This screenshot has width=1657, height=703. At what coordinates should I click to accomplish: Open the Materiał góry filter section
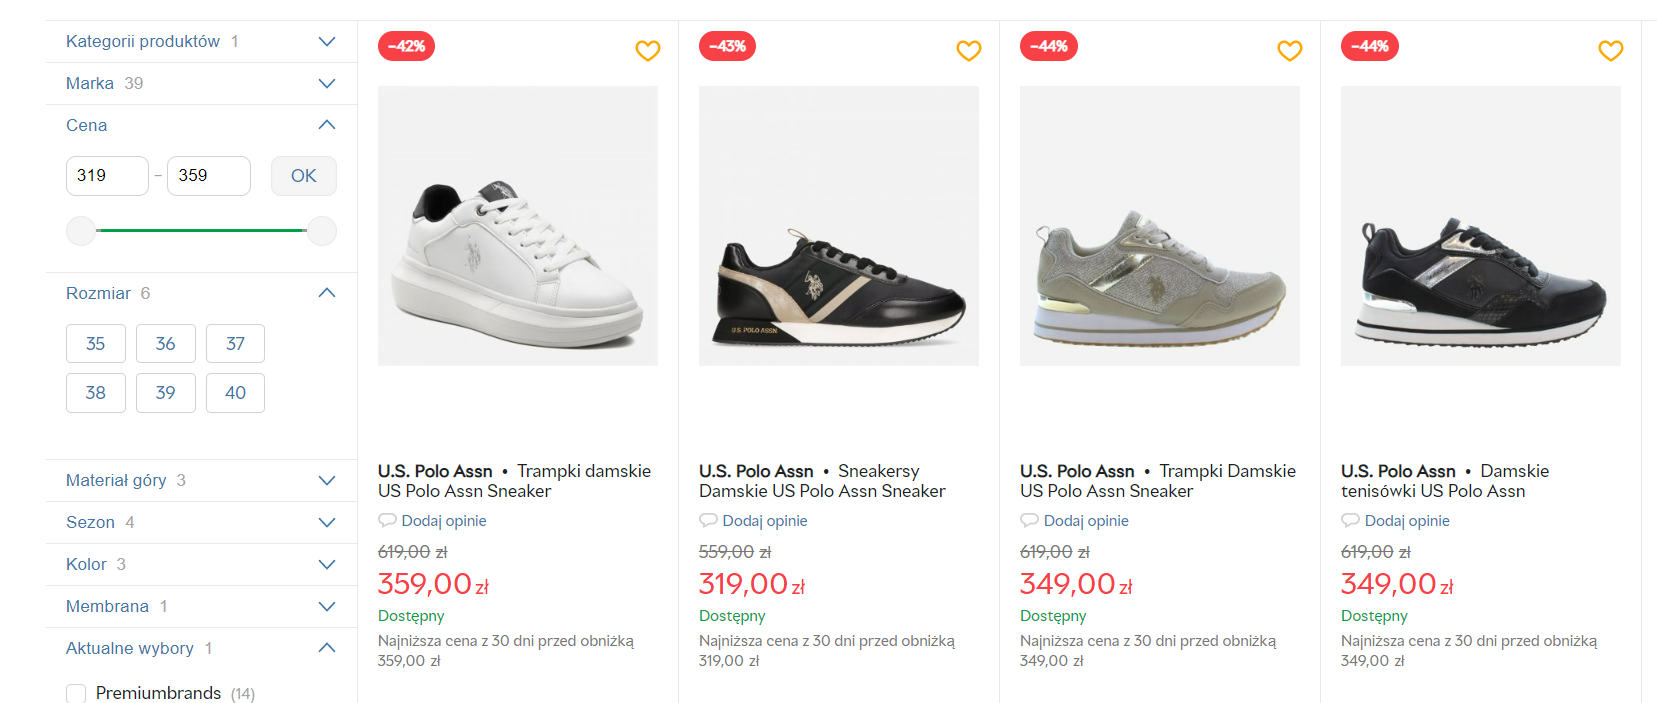tap(326, 480)
